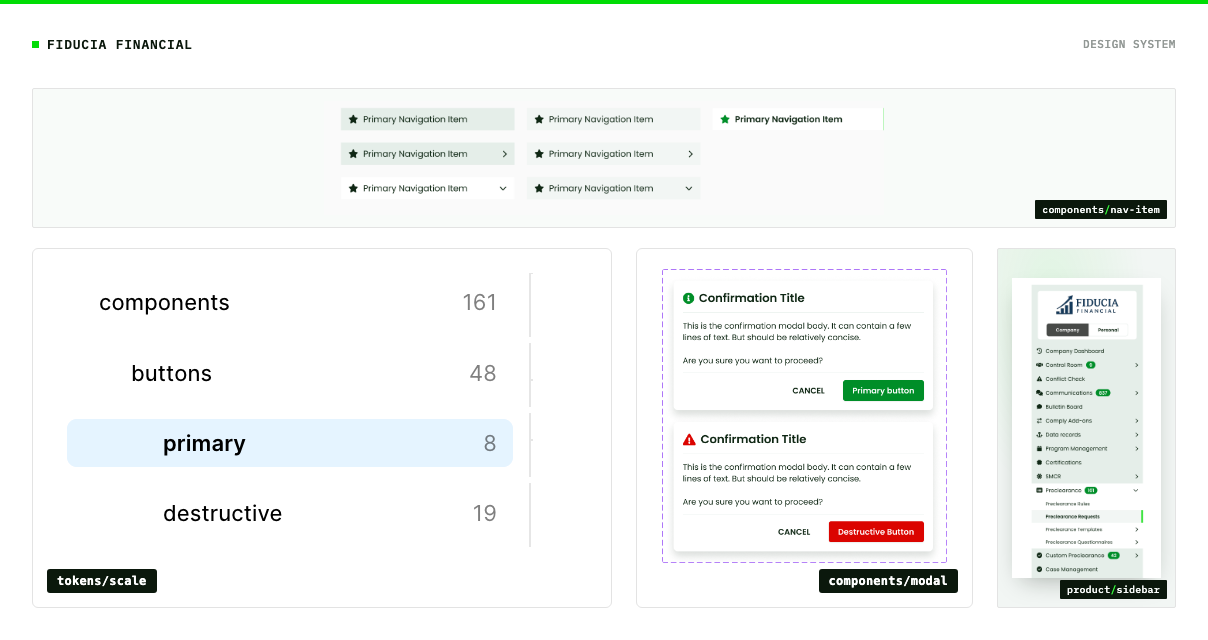Select the buttons row in the scale tree
This screenshot has width=1208, height=640.
[290, 373]
